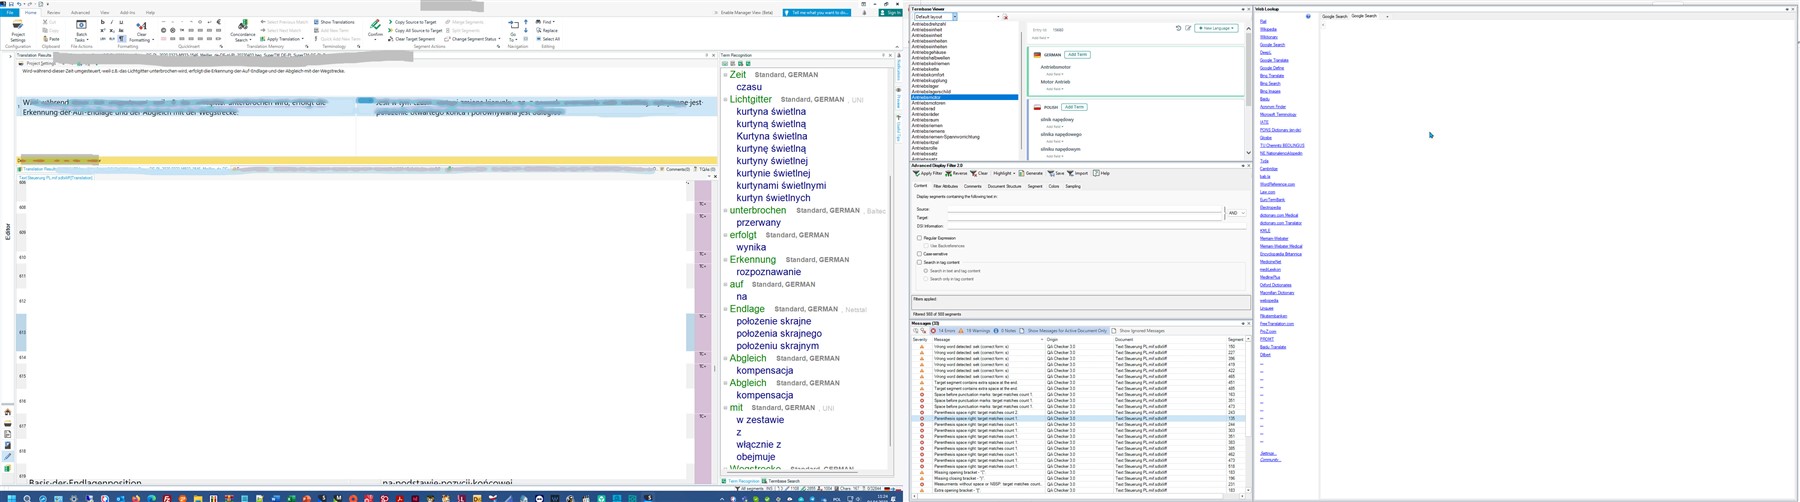Viewport: 1800px width, 502px height.
Task: Open Concordance Search
Action: tap(242, 31)
